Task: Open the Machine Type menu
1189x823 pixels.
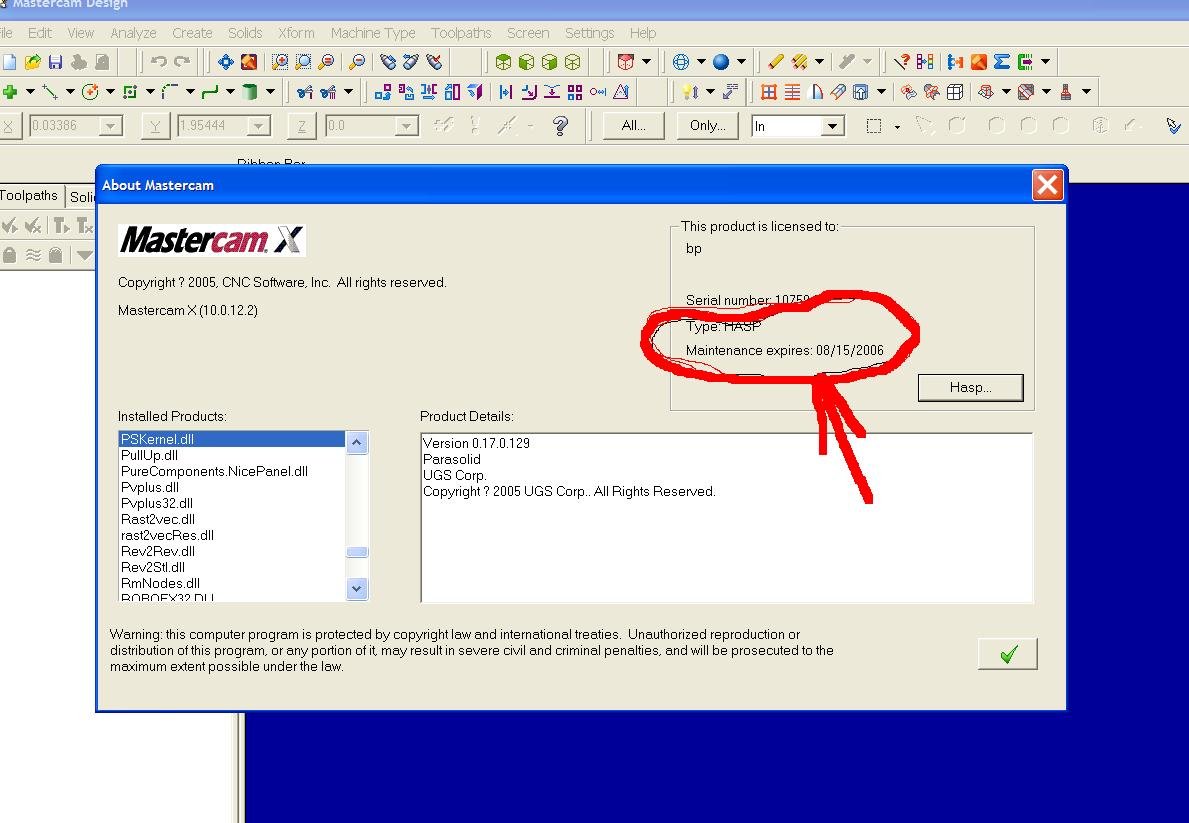Action: pyautogui.click(x=373, y=33)
